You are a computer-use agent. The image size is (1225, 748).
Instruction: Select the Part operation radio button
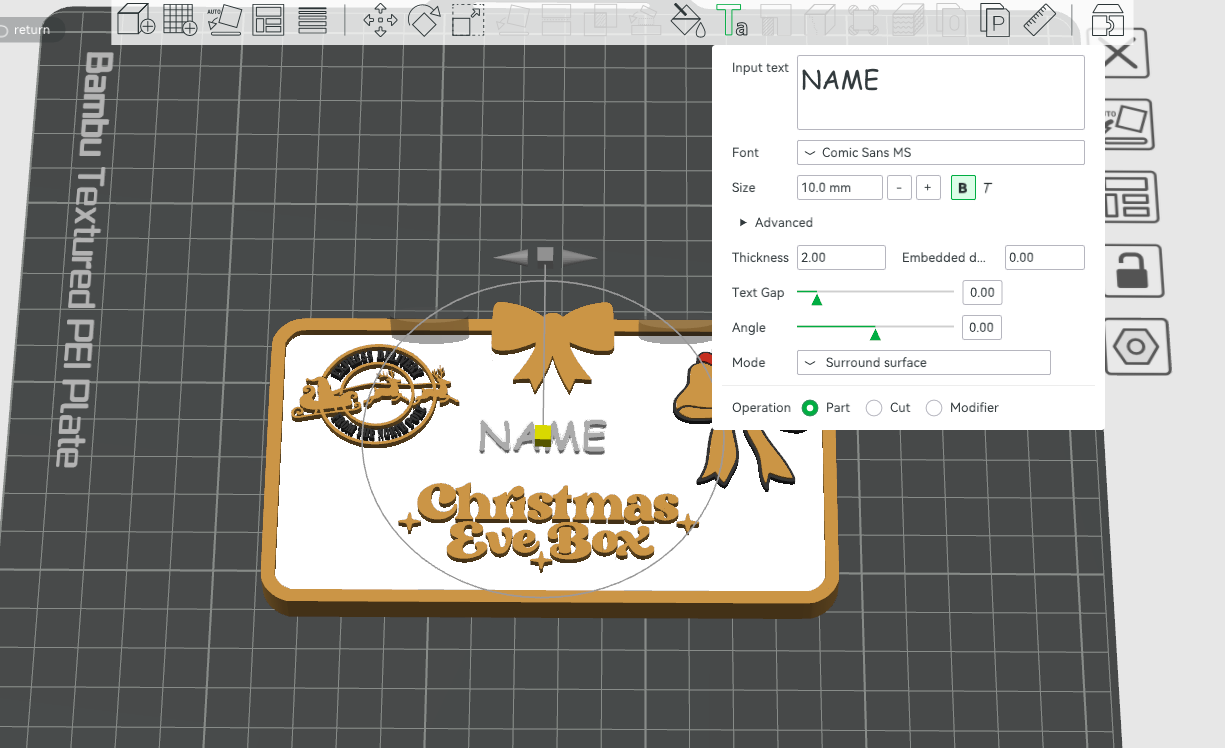pos(810,408)
